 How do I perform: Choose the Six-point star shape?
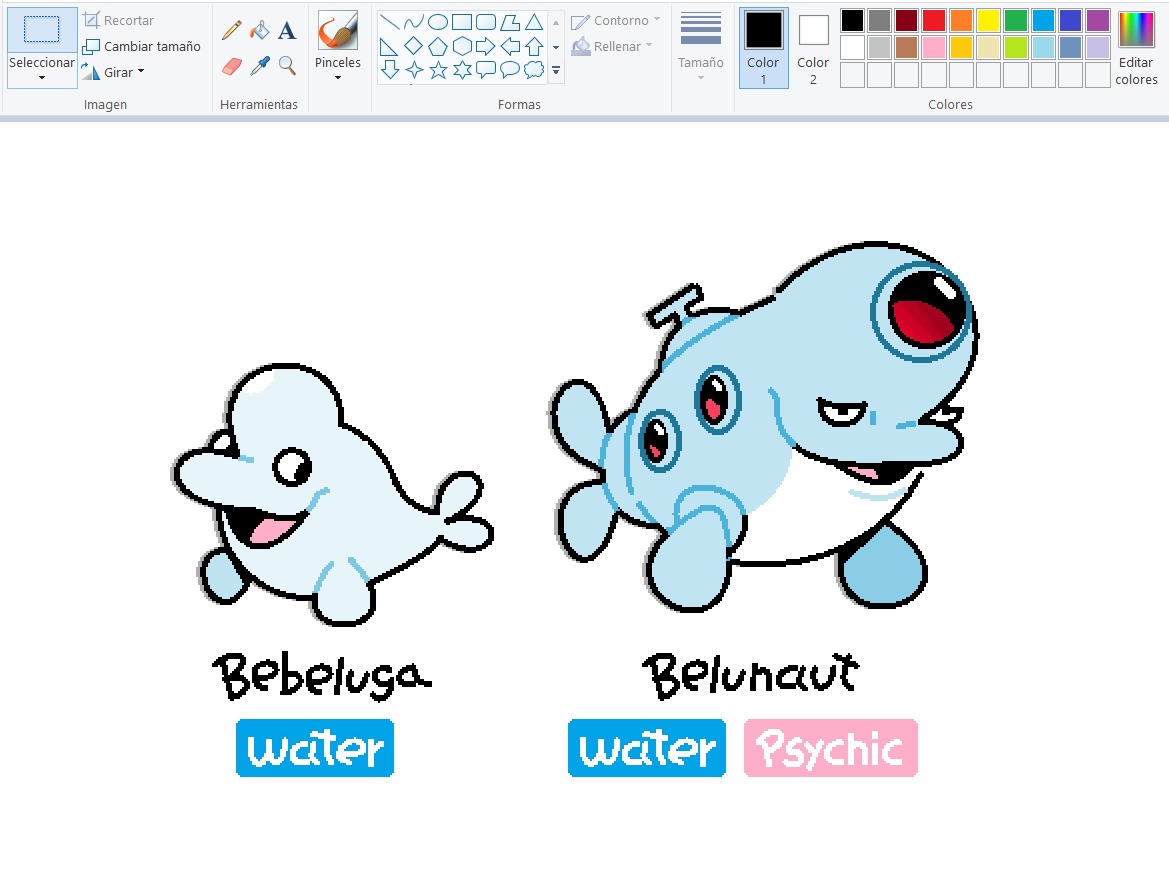tap(462, 70)
